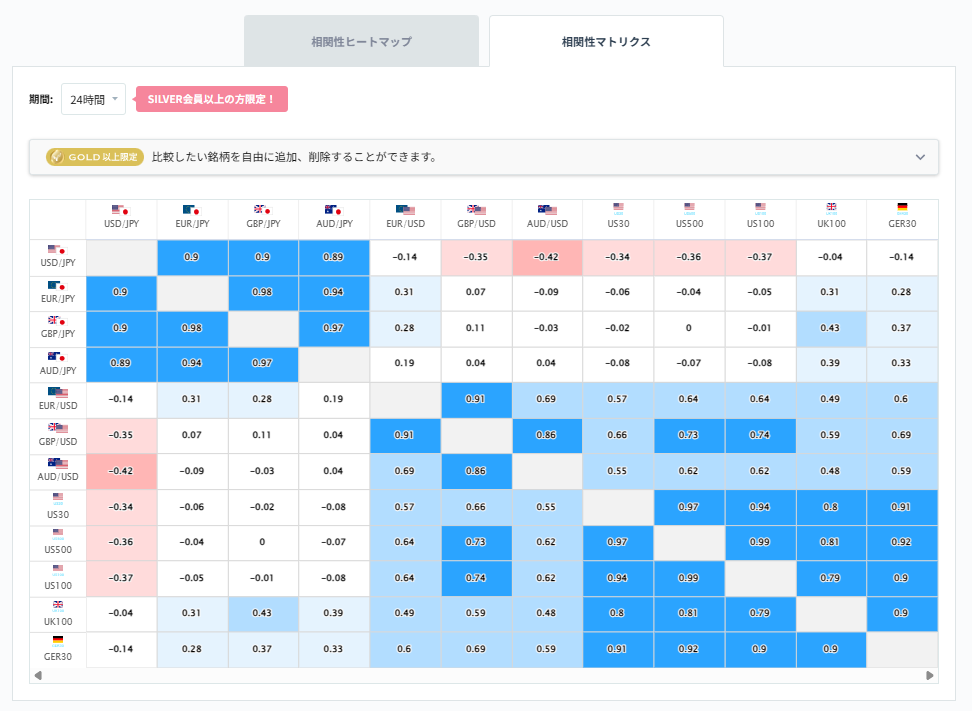Click the AUD/JPY column header flag icon
The height and width of the screenshot is (711, 972).
pos(335,205)
